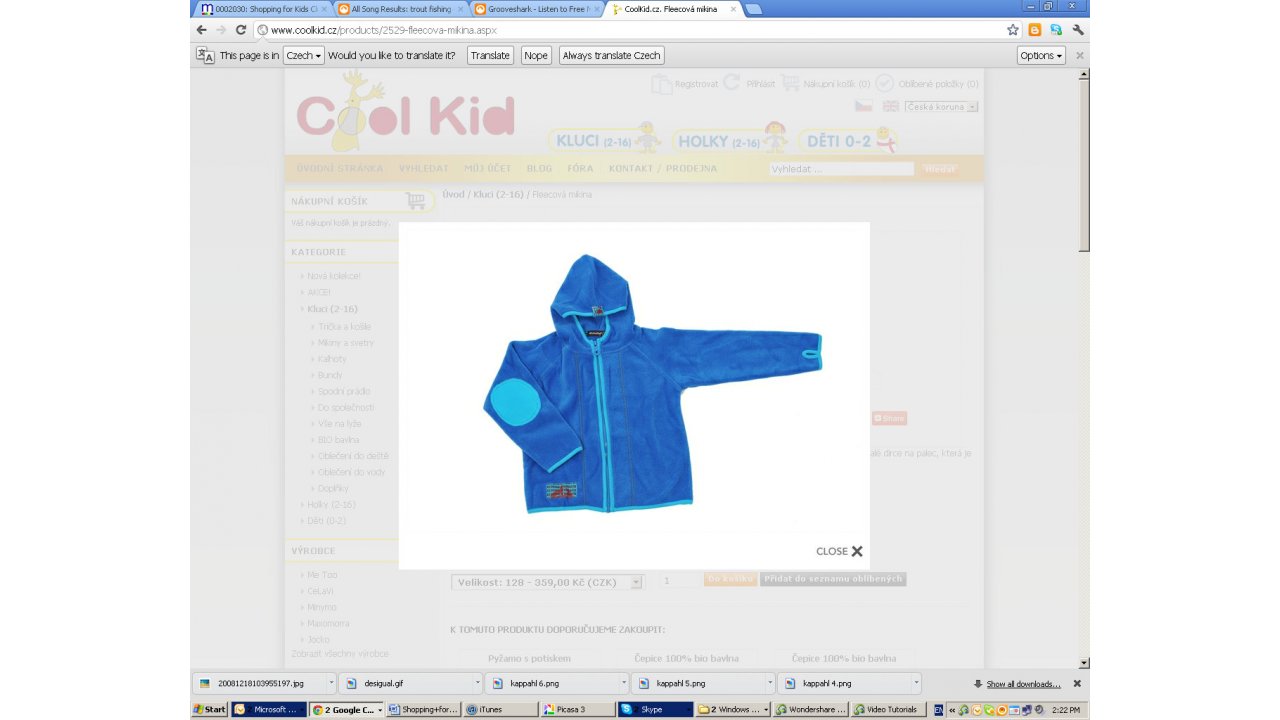1280x720 pixels.
Task: Click the browser back arrow
Action: tap(202, 30)
